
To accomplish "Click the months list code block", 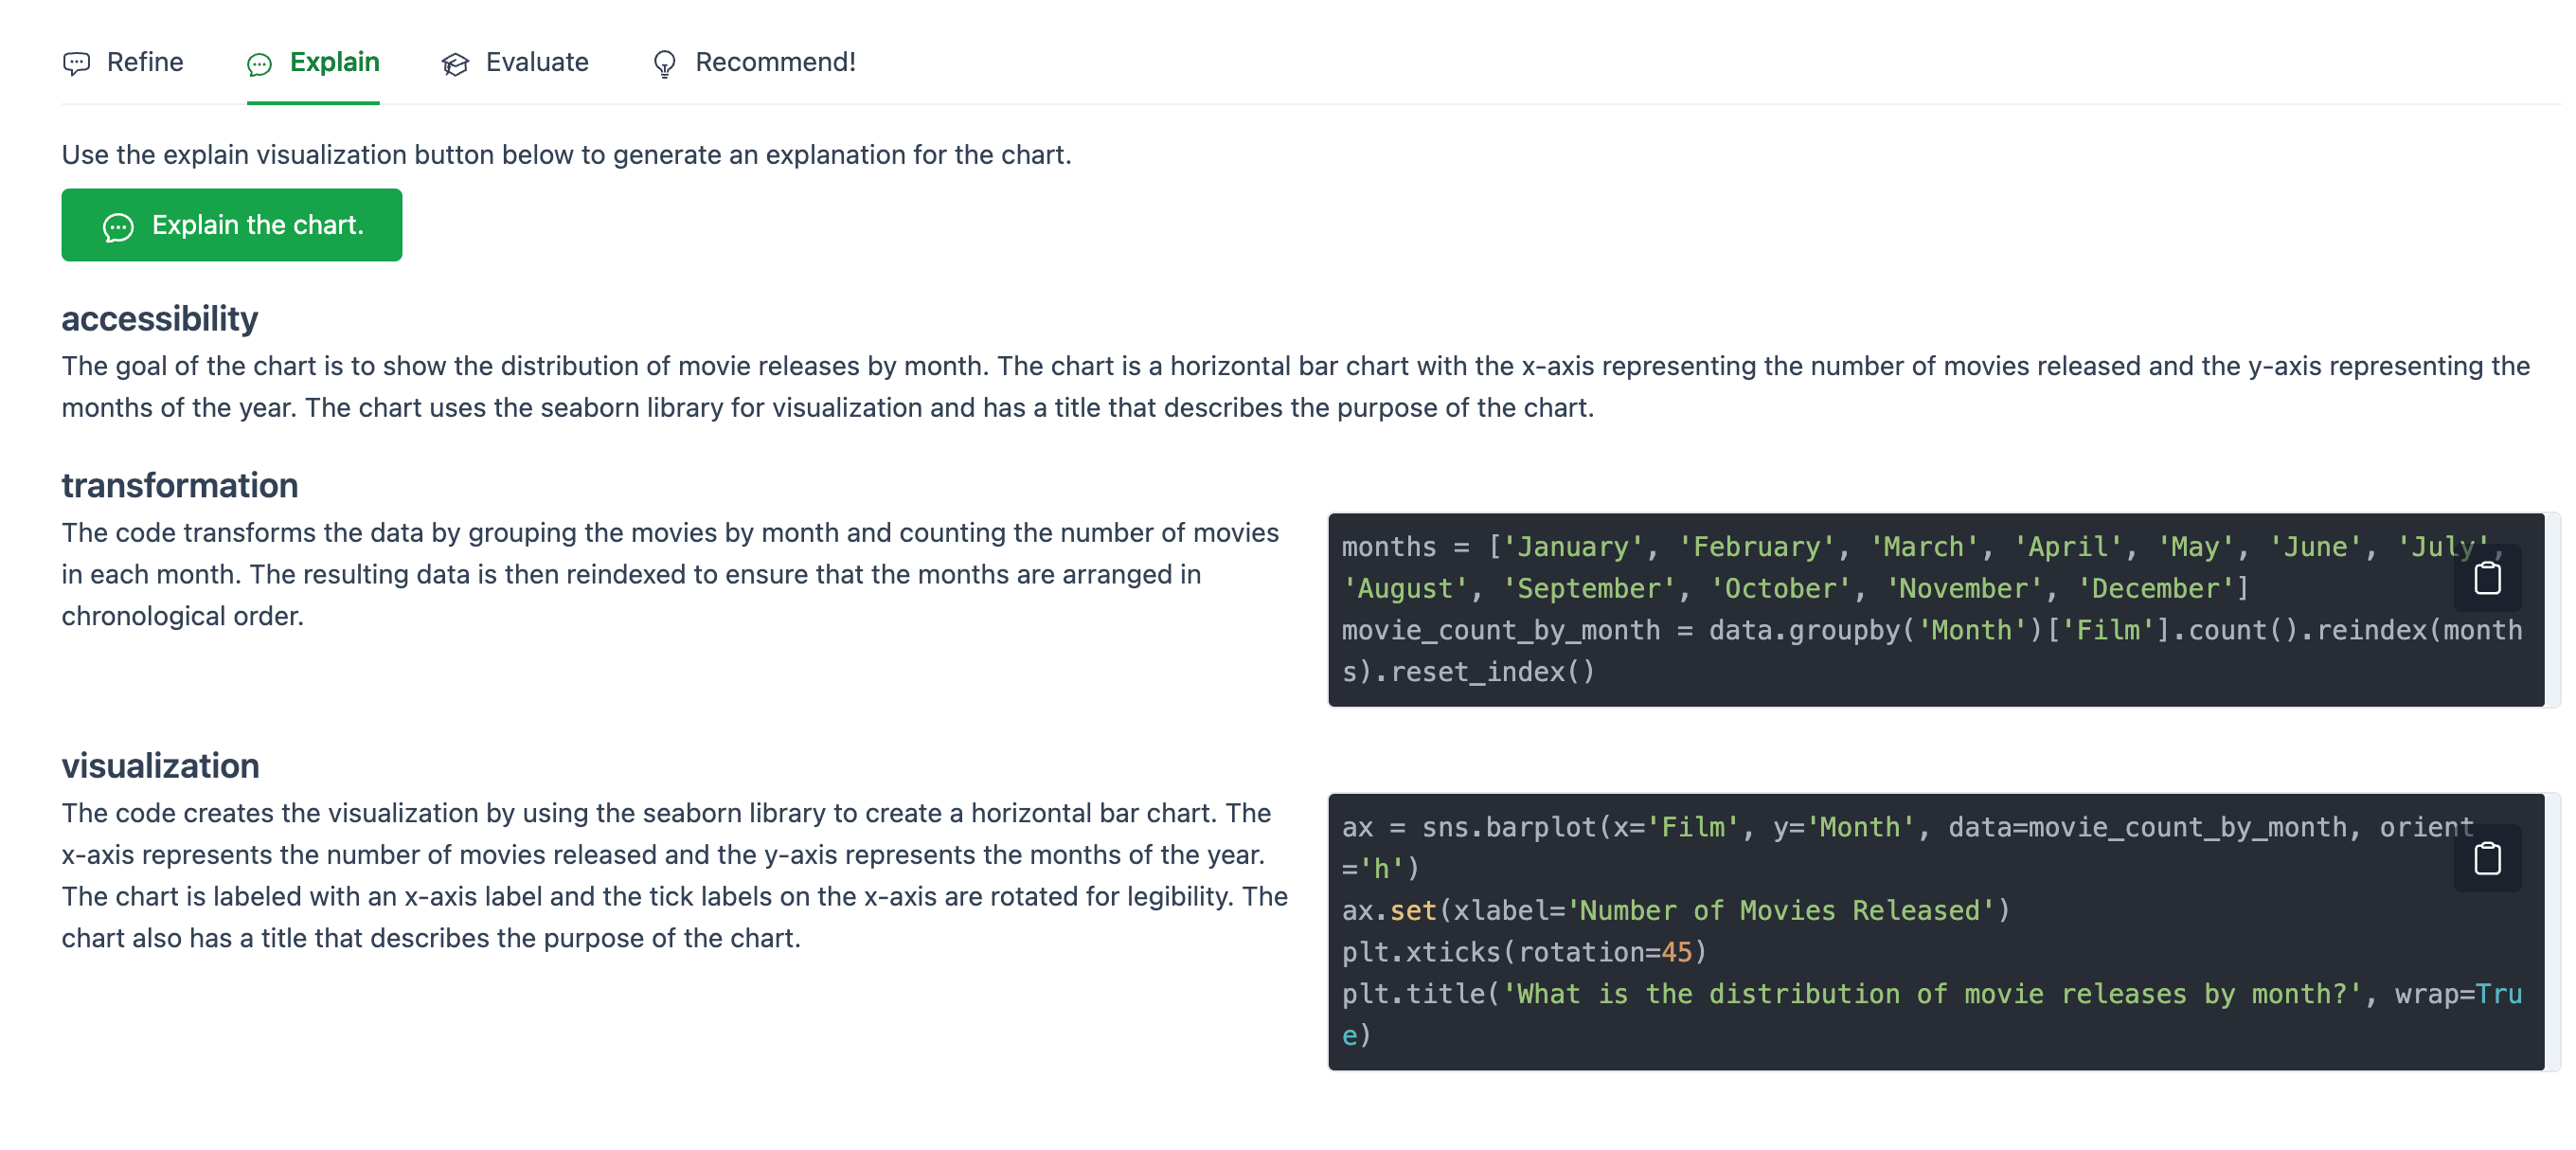I will (x=1900, y=610).
